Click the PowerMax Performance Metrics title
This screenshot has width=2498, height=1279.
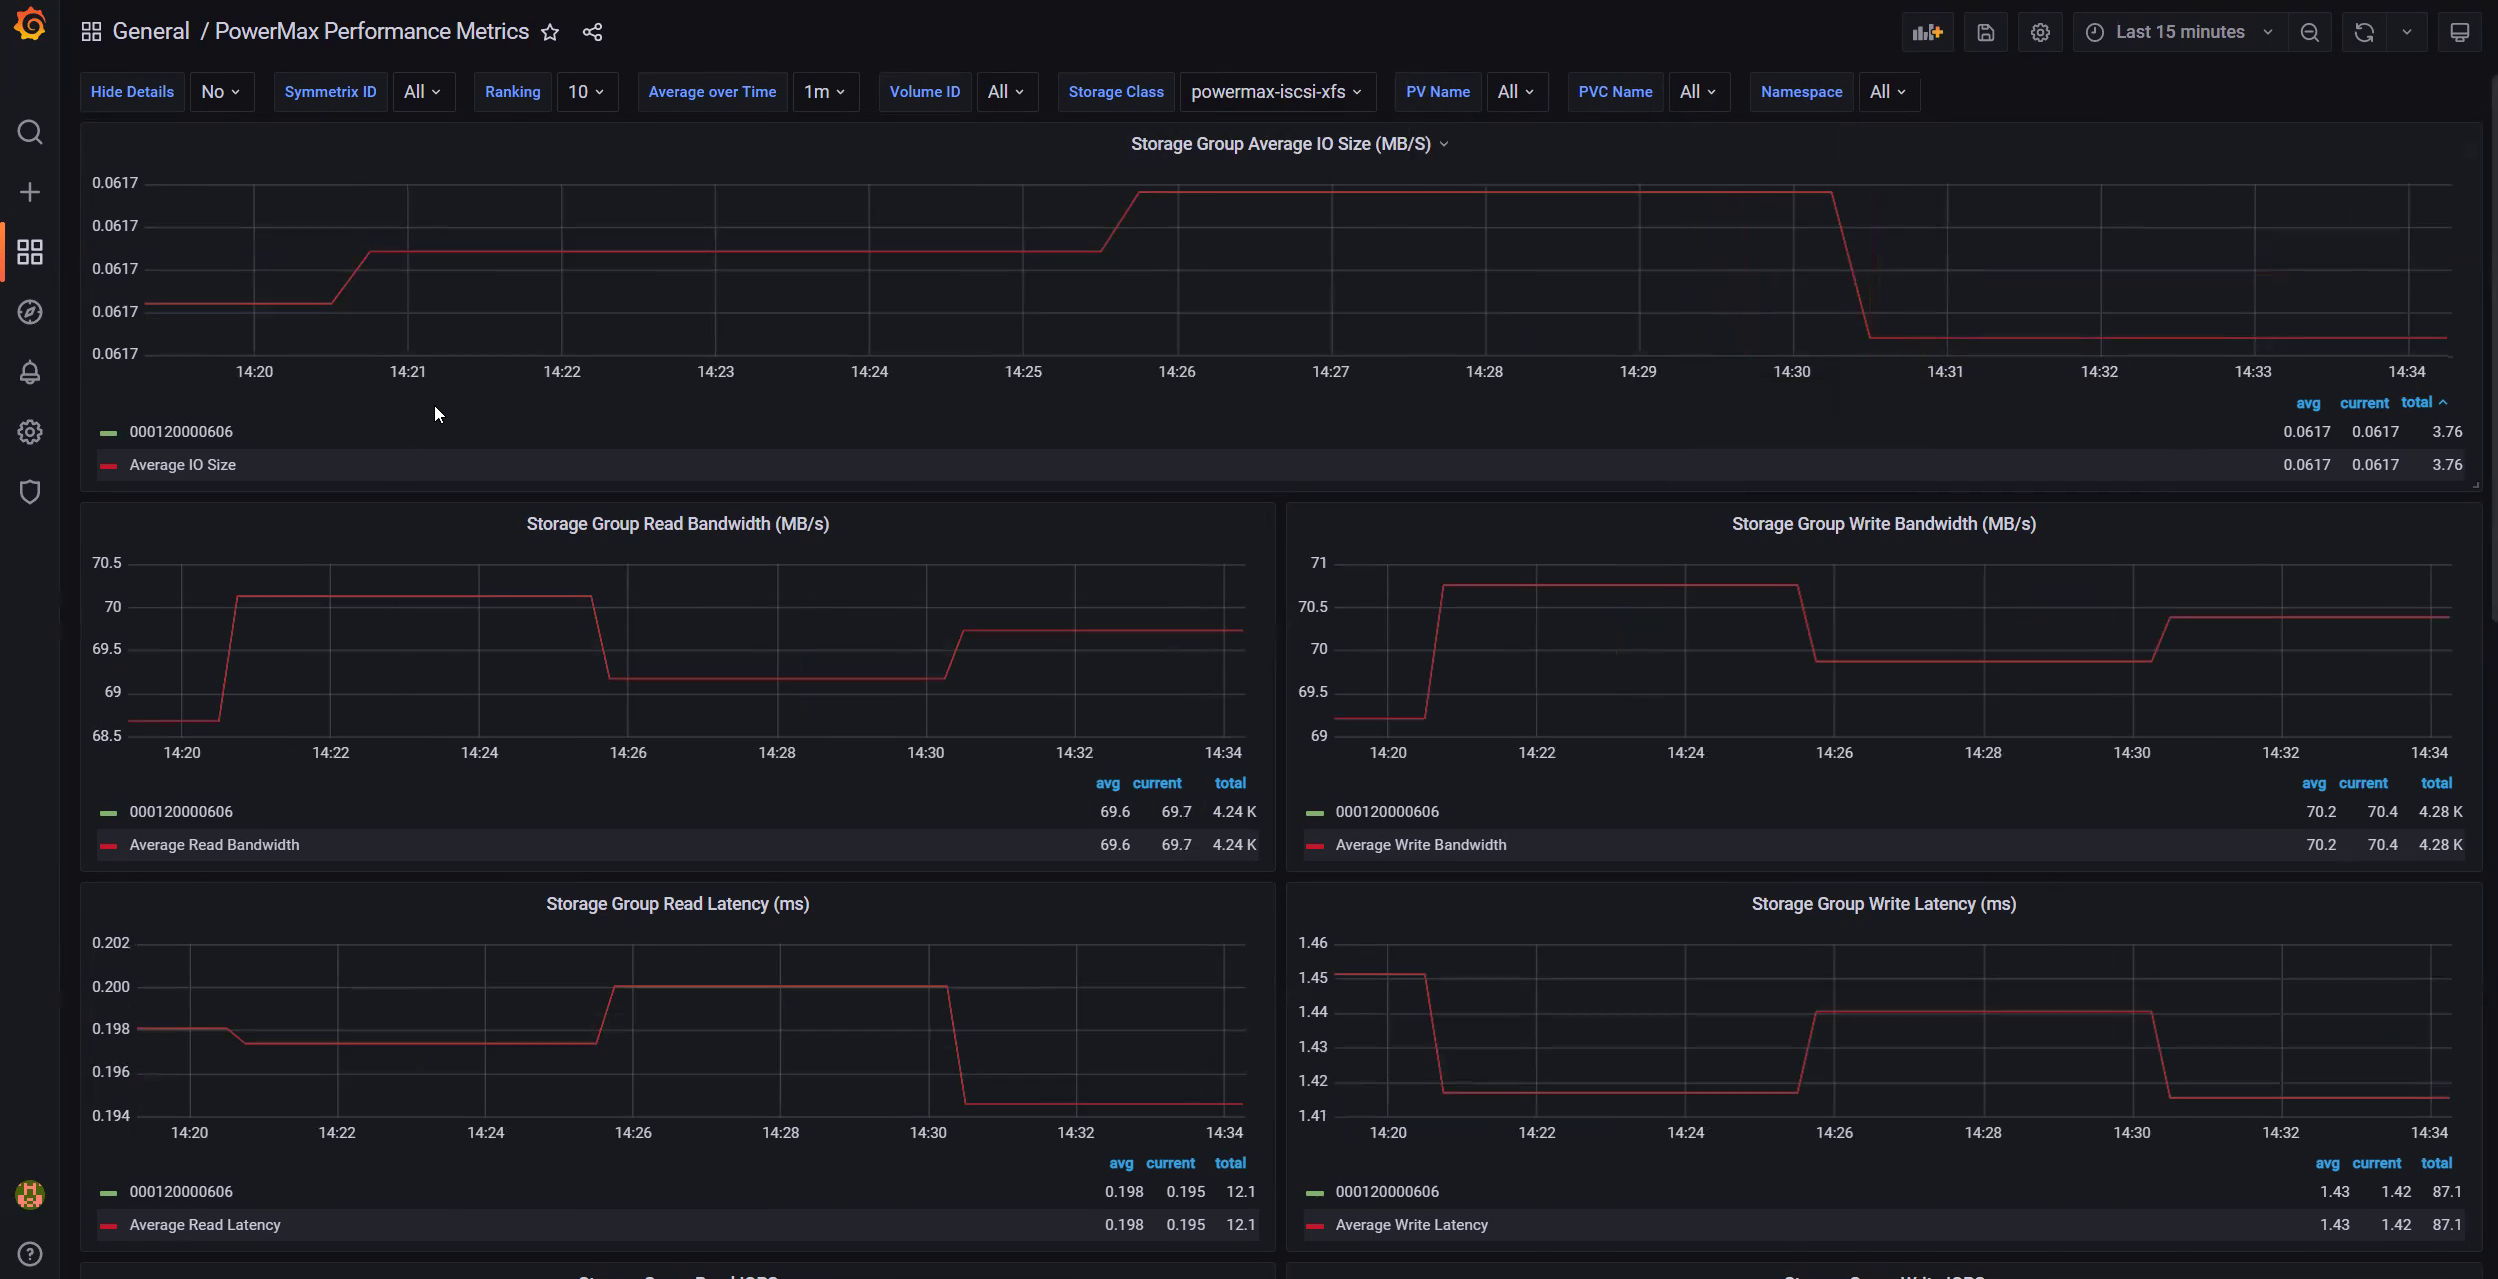[x=372, y=32]
